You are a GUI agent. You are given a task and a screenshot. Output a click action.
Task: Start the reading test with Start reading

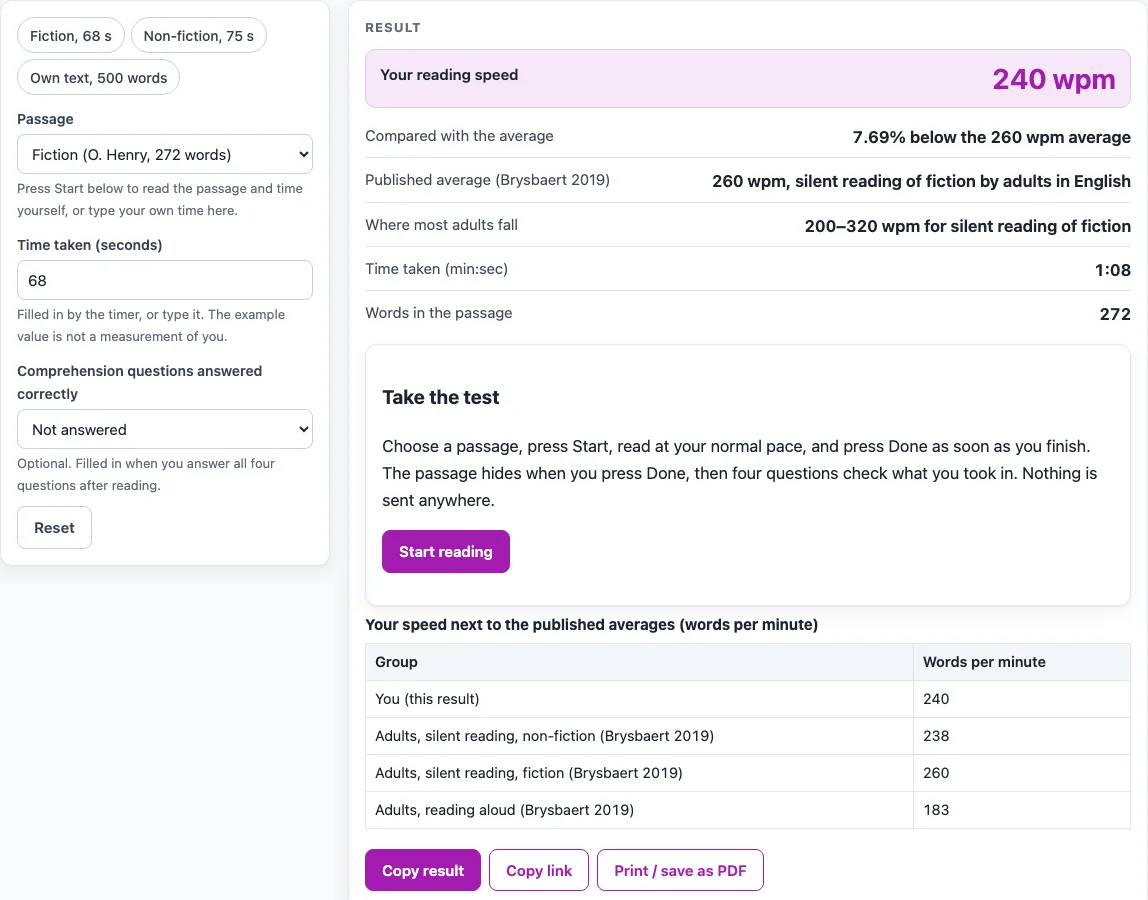(446, 551)
